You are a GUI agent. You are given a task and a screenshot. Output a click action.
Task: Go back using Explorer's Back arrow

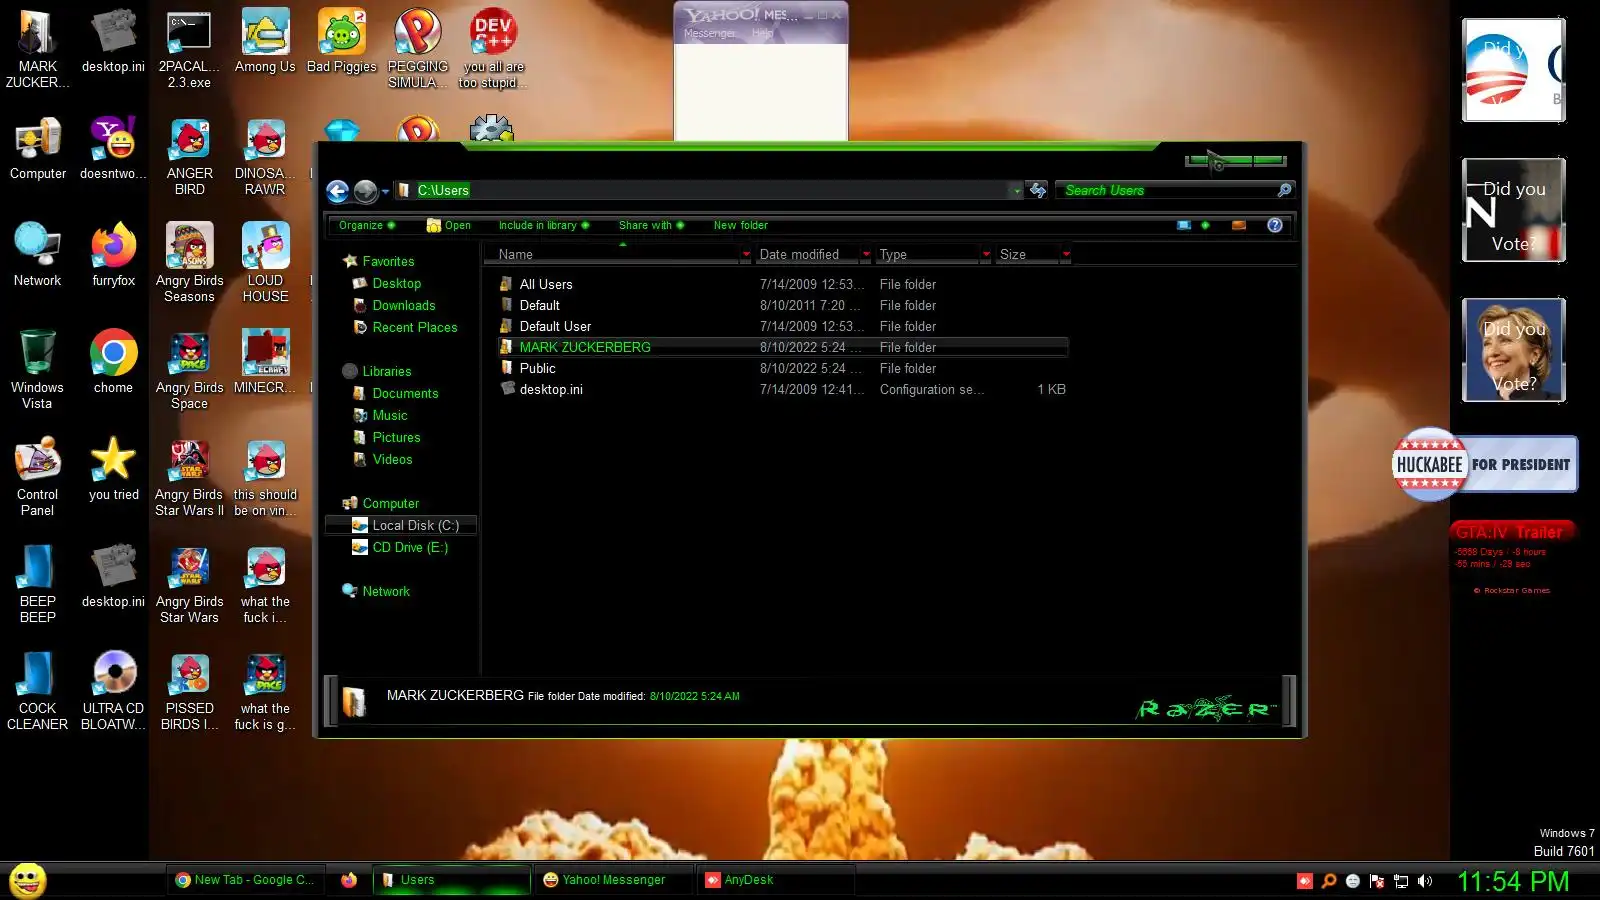[338, 191]
